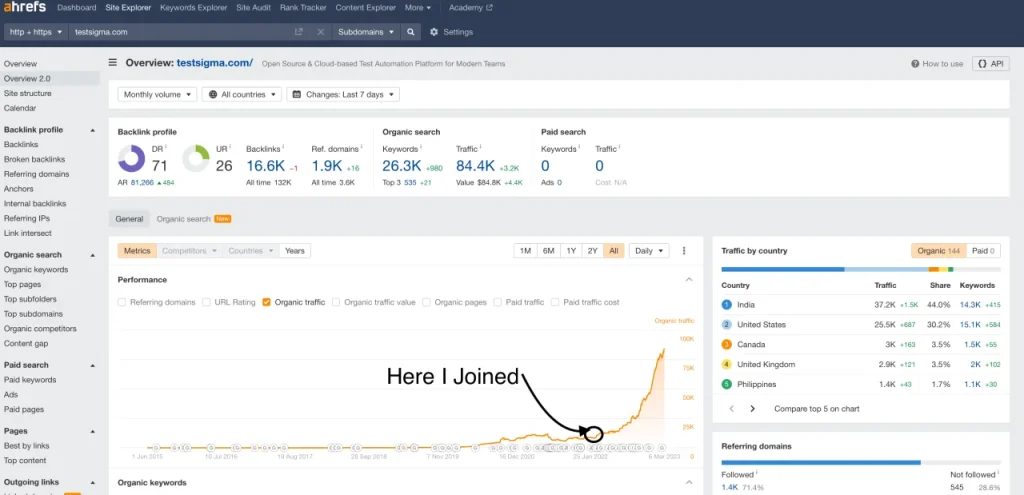Collapse the Performance section chevron

pos(688,279)
